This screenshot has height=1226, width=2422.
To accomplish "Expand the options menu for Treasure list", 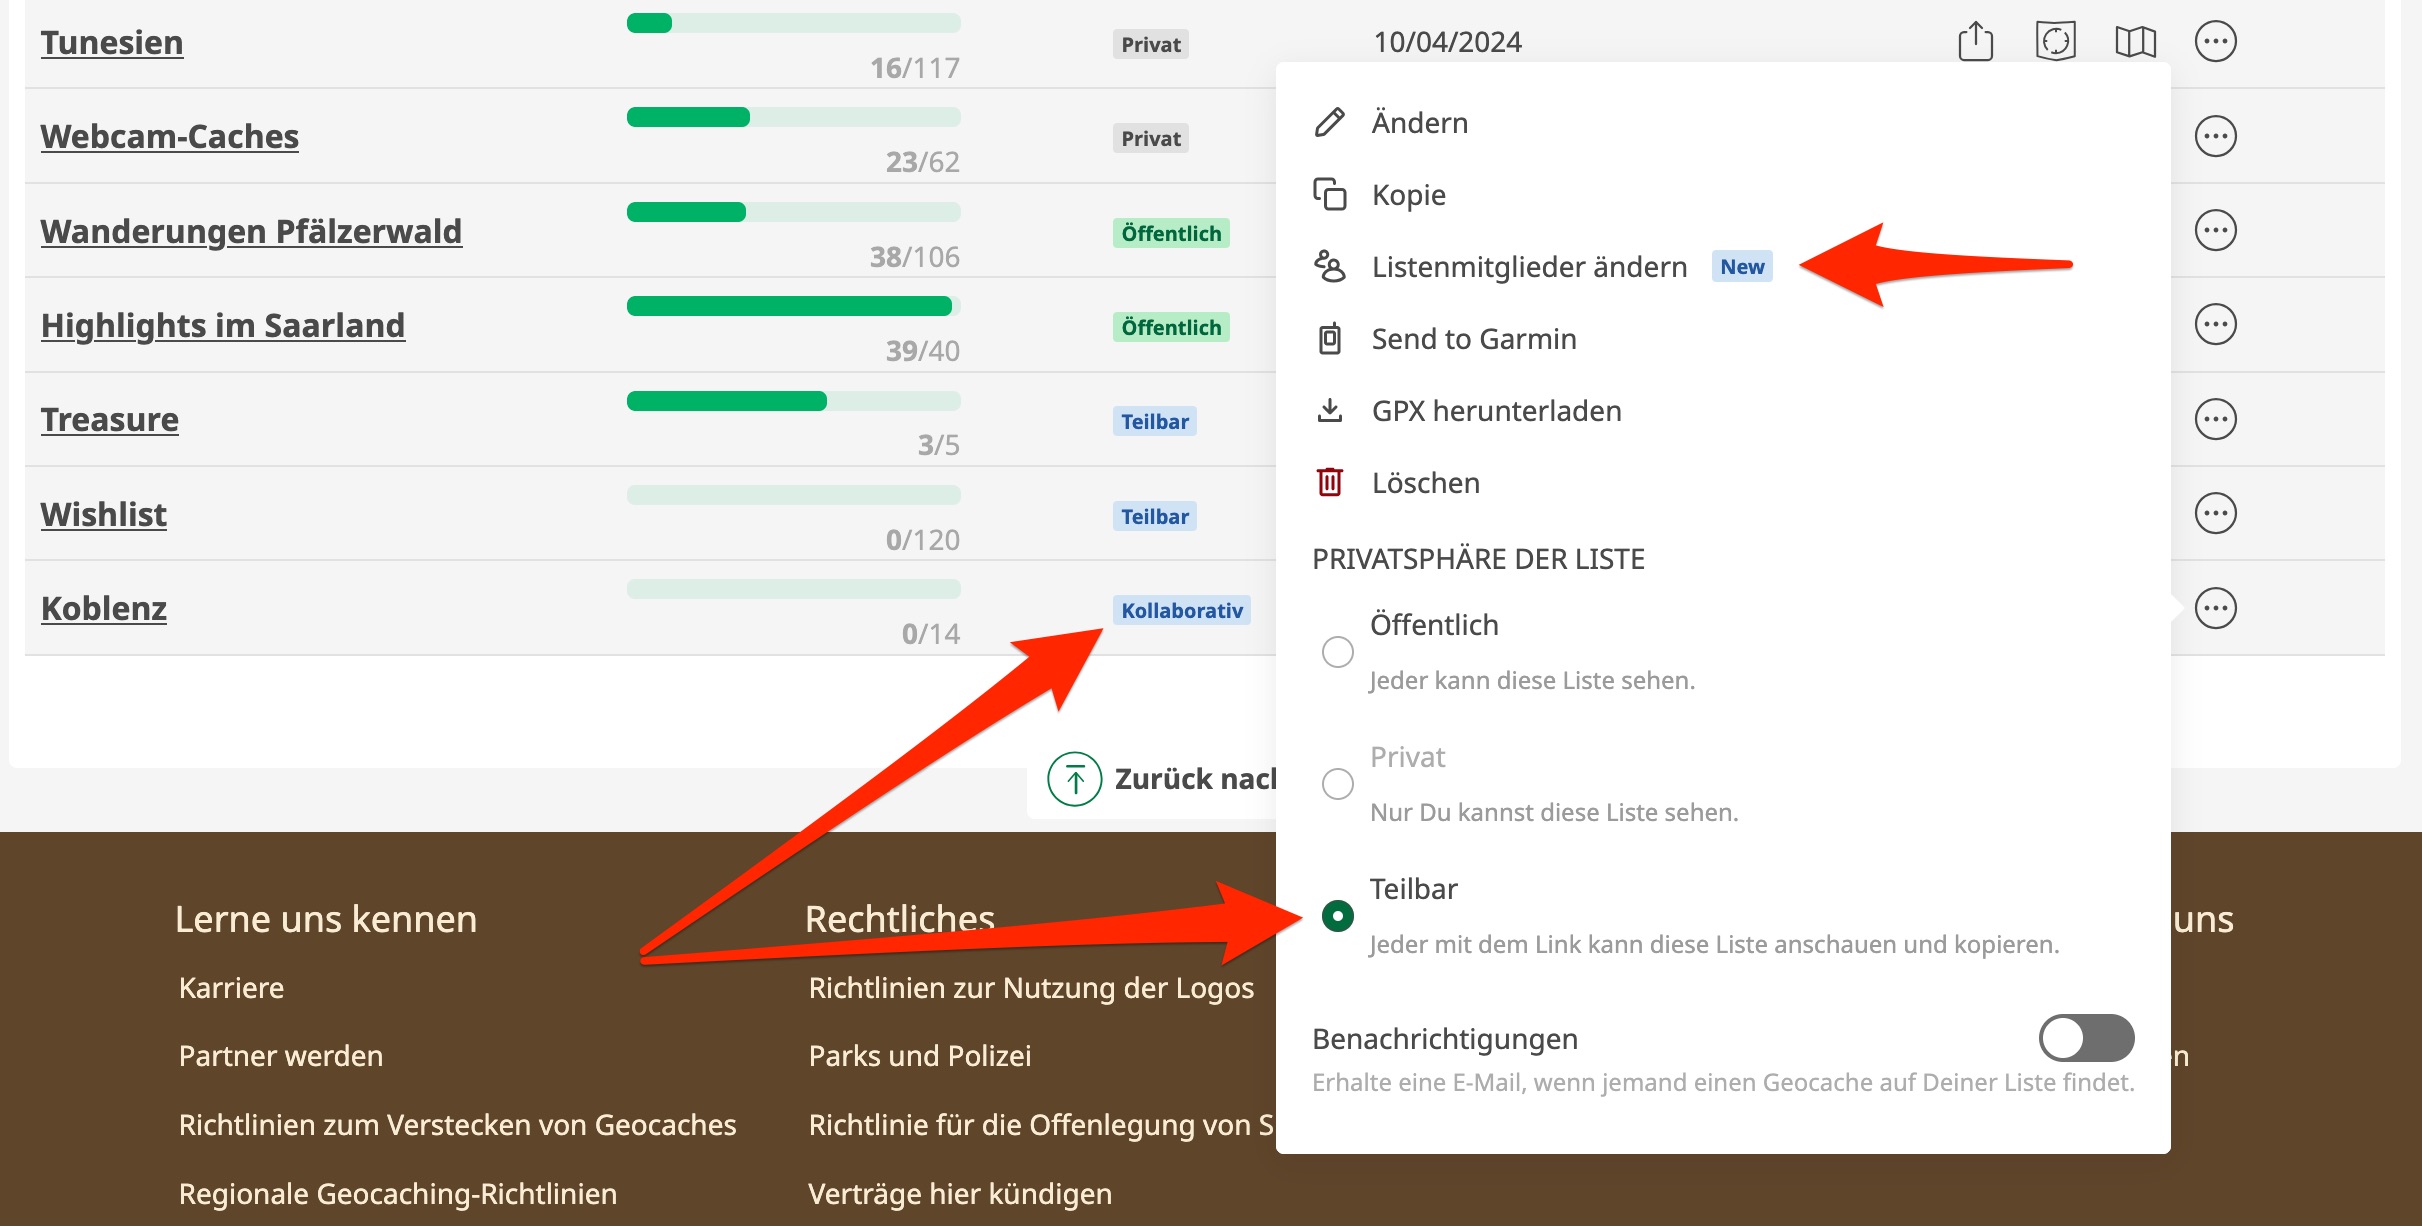I will pos(2215,419).
